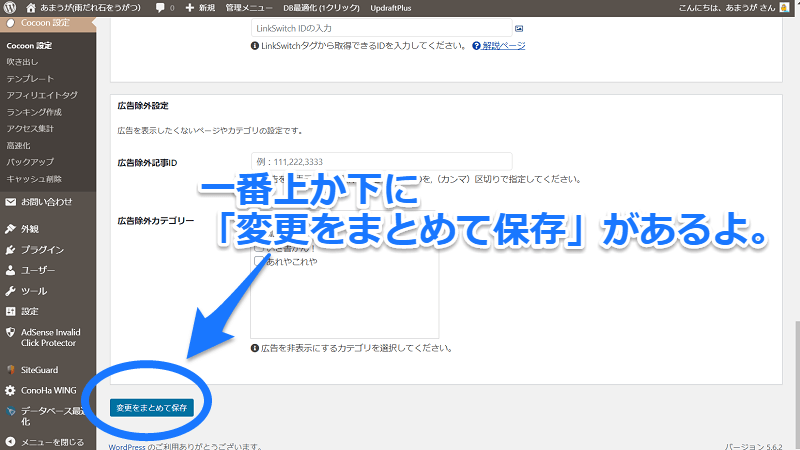Open 管理メニュー in the admin bar
Viewport: 800px width, 450px height.
(x=246, y=8)
